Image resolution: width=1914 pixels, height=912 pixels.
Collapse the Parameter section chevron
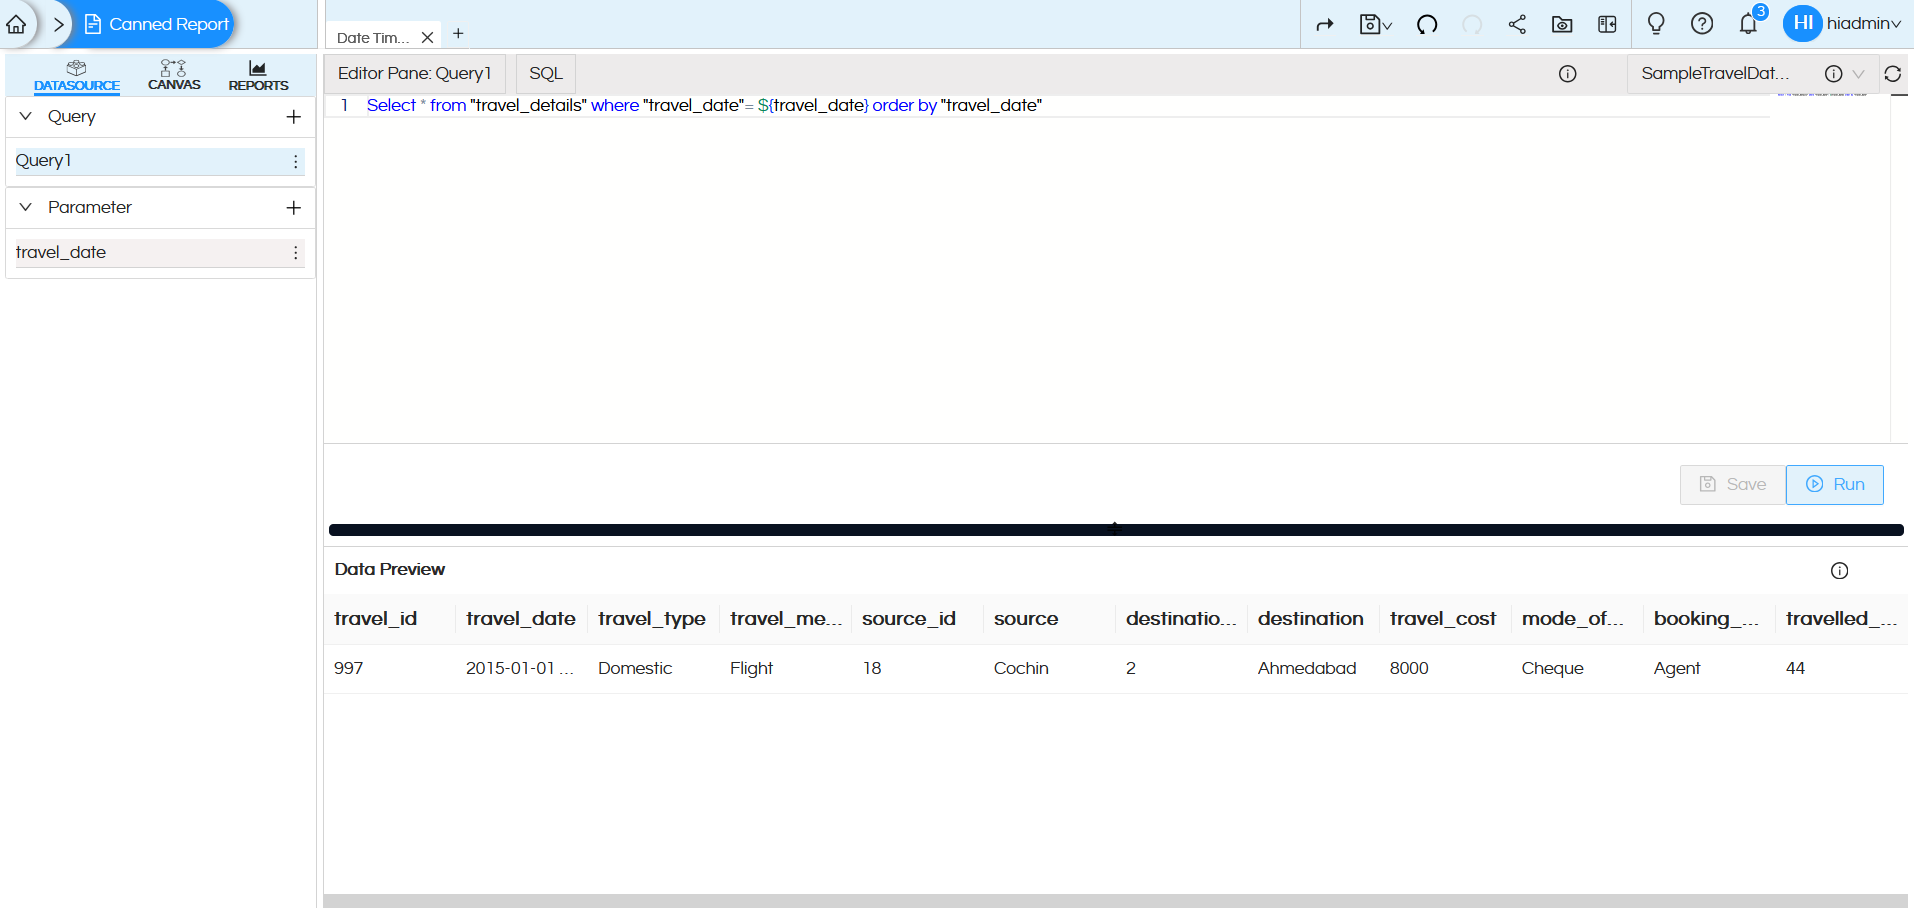(x=25, y=207)
